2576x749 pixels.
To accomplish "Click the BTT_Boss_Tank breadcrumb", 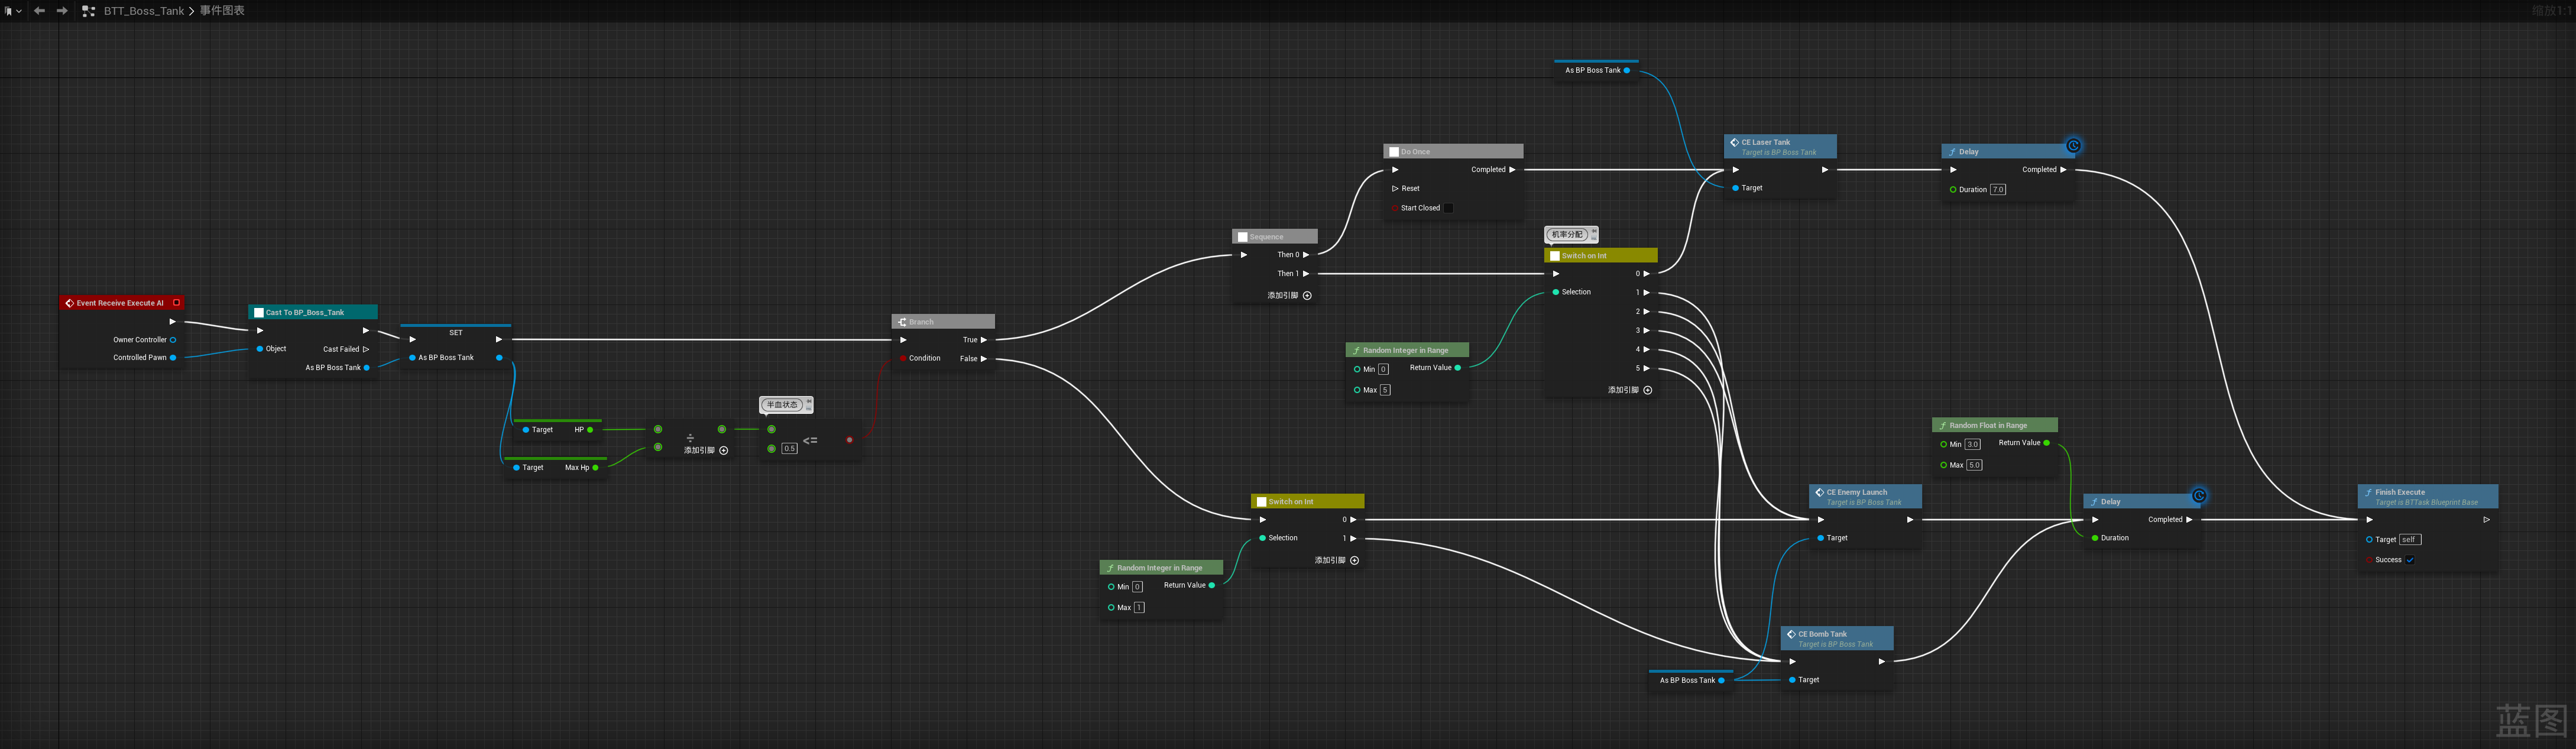I will coord(144,11).
